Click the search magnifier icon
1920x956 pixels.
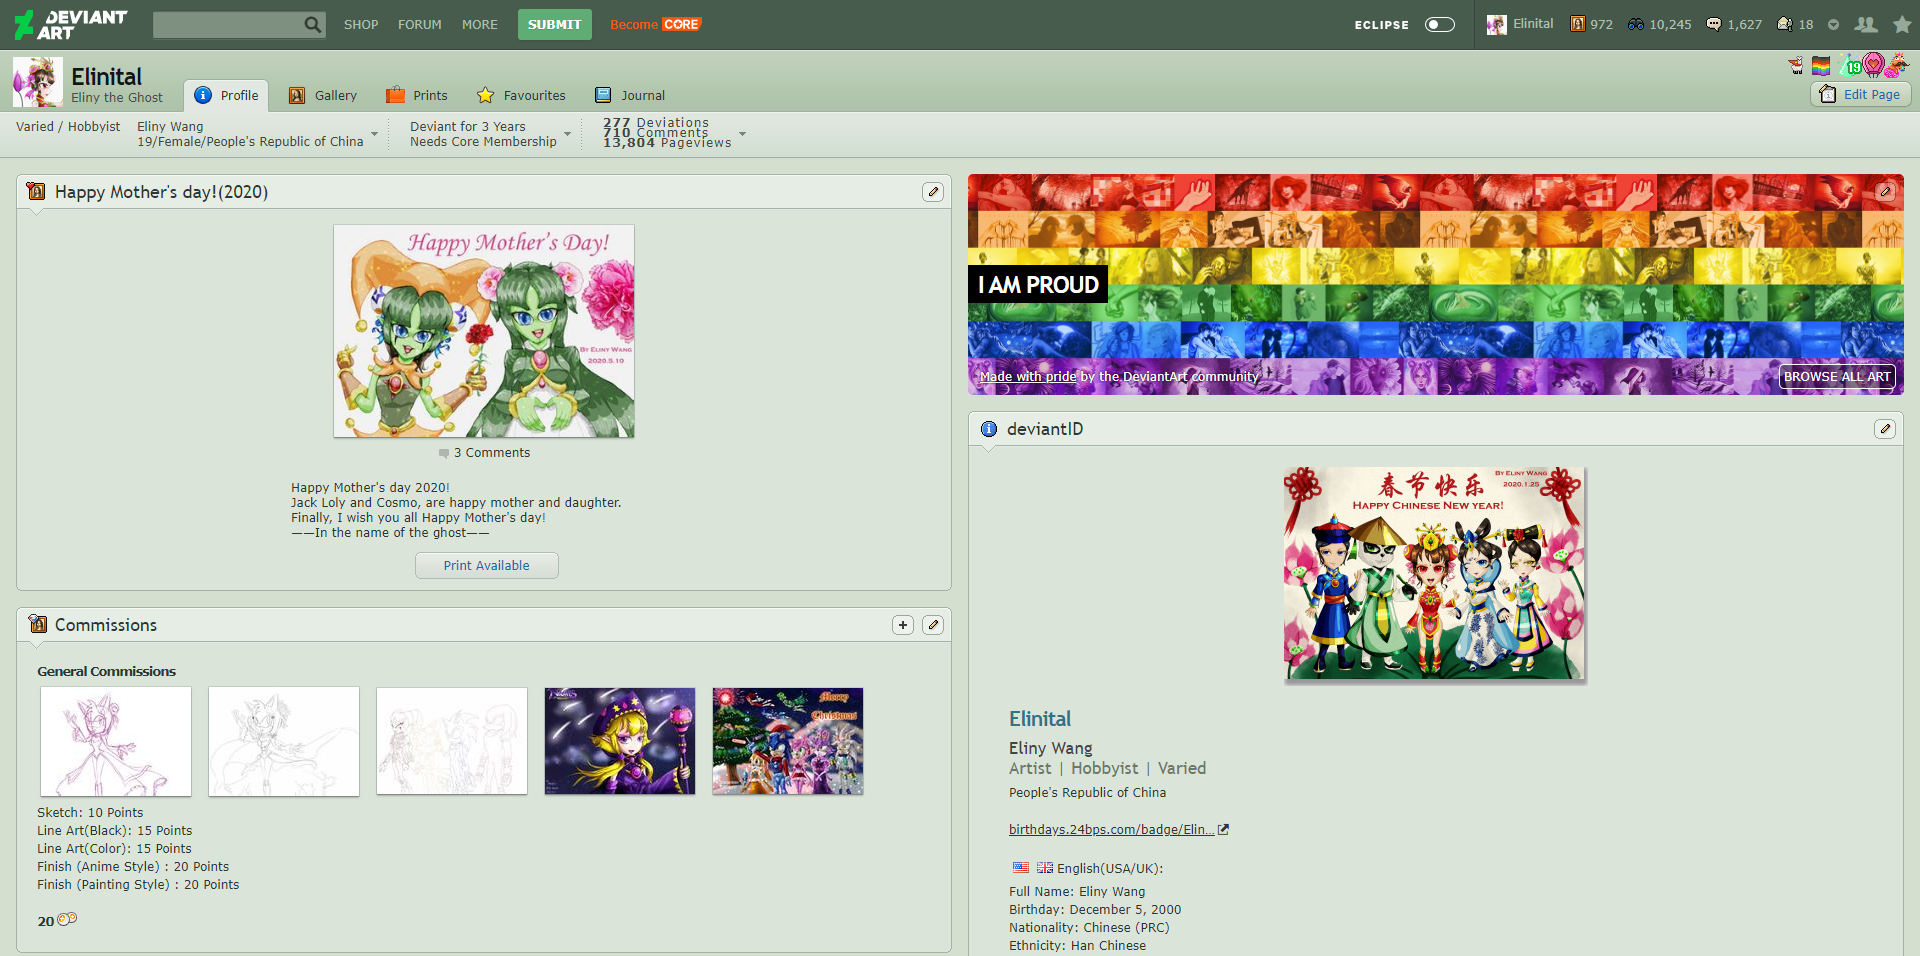point(313,25)
